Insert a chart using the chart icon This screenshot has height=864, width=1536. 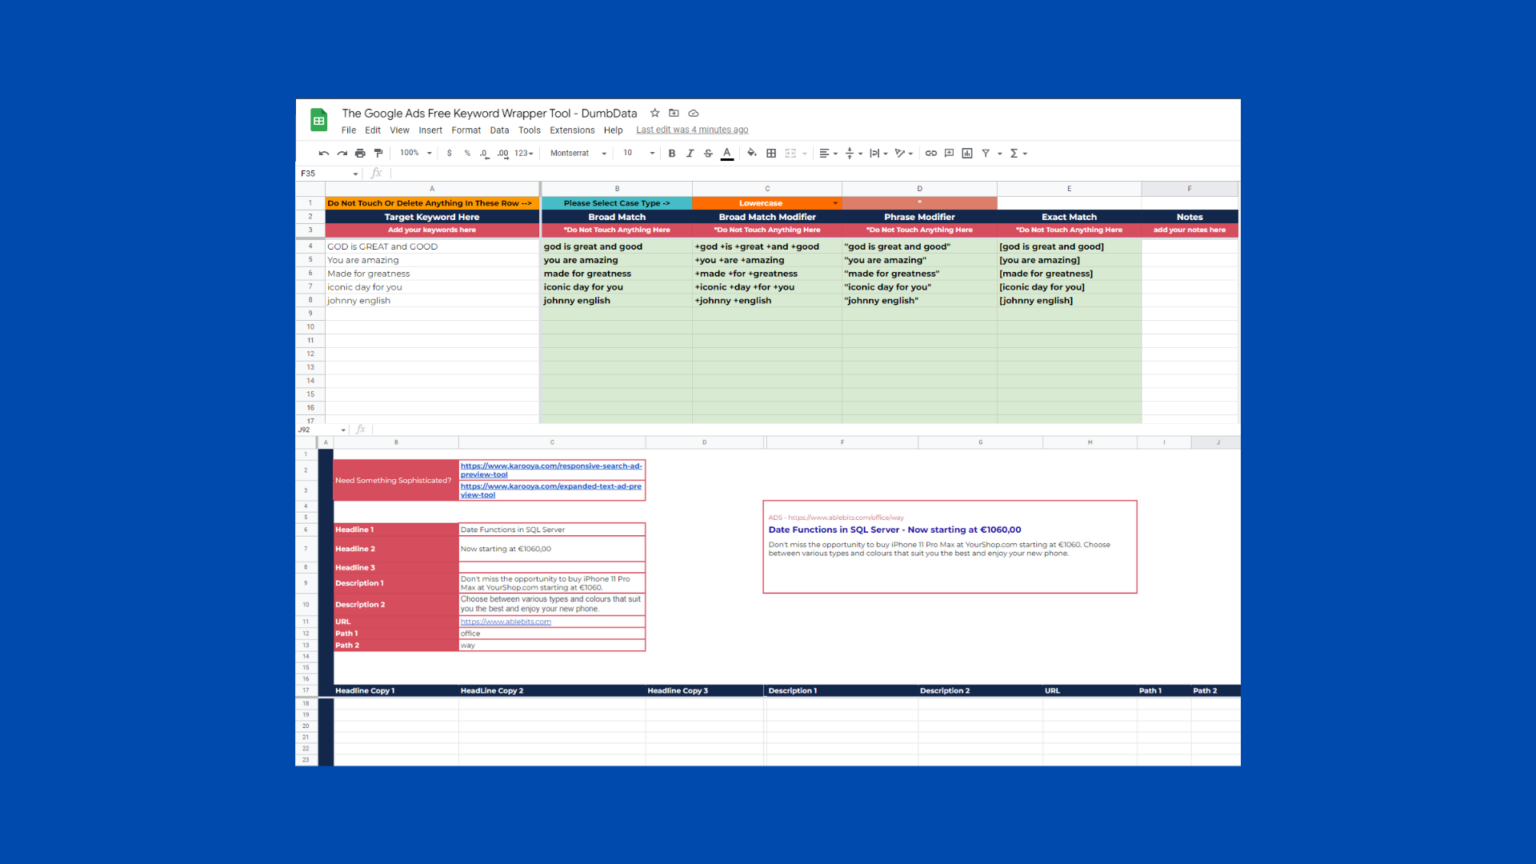(966, 152)
